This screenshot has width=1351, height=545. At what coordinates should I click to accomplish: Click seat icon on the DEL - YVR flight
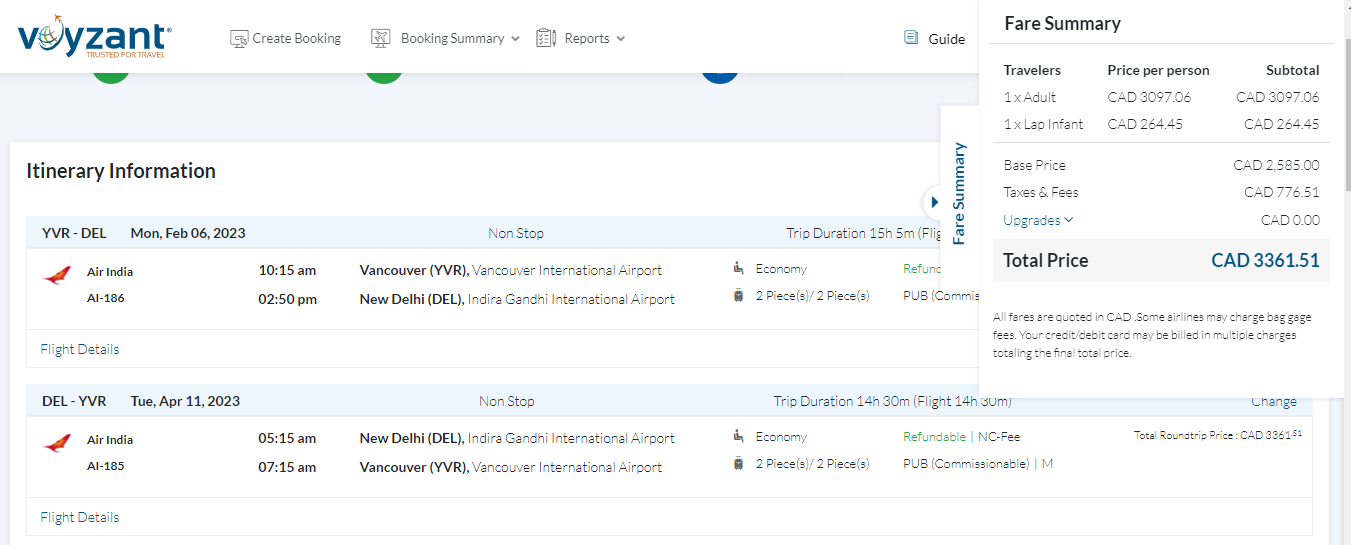pos(739,436)
